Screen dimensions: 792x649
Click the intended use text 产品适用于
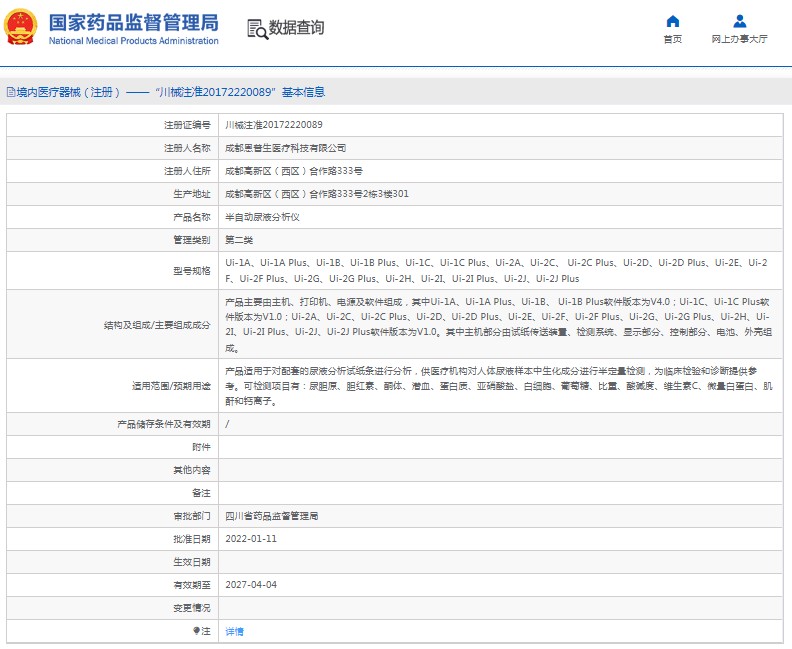pos(499,386)
